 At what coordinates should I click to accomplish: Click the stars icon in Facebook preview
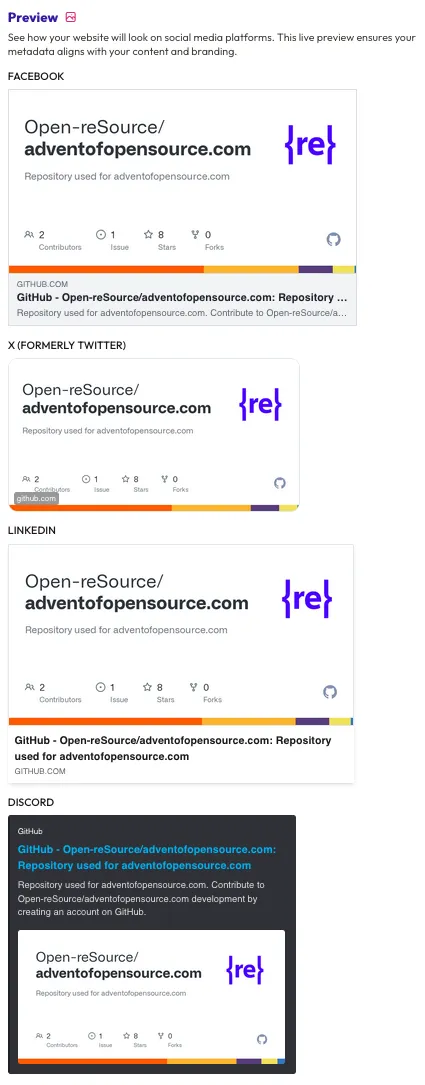[148, 235]
